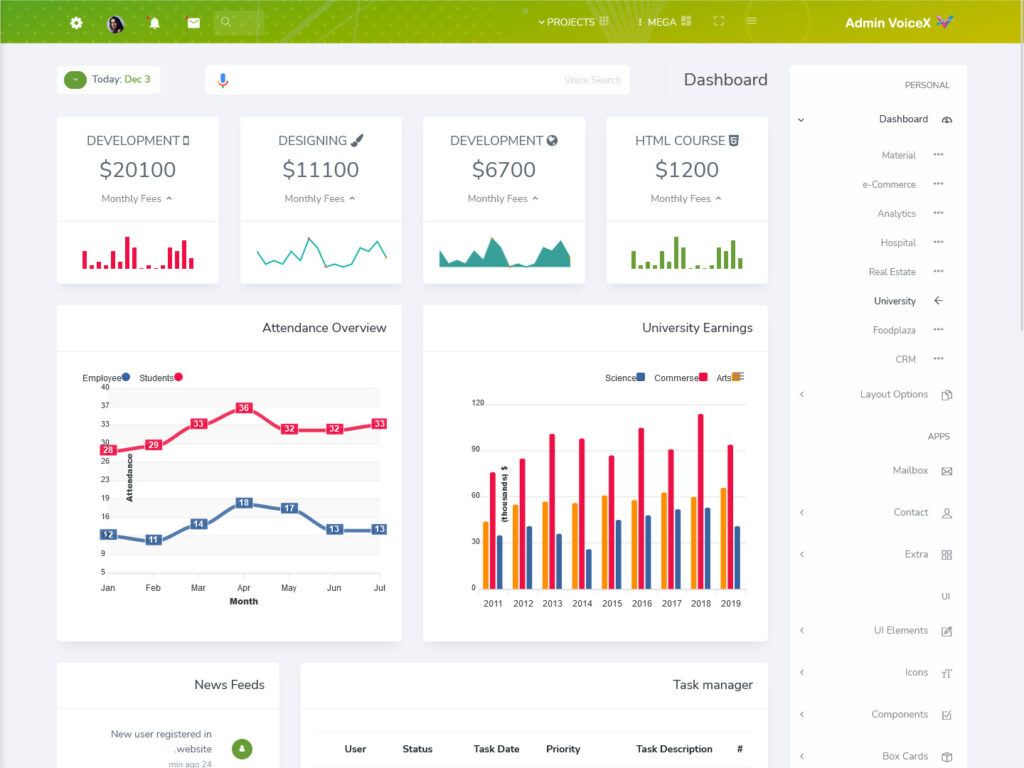Click the Mailbox envelope icon in sidebar
1024x768 pixels.
[x=946, y=471]
